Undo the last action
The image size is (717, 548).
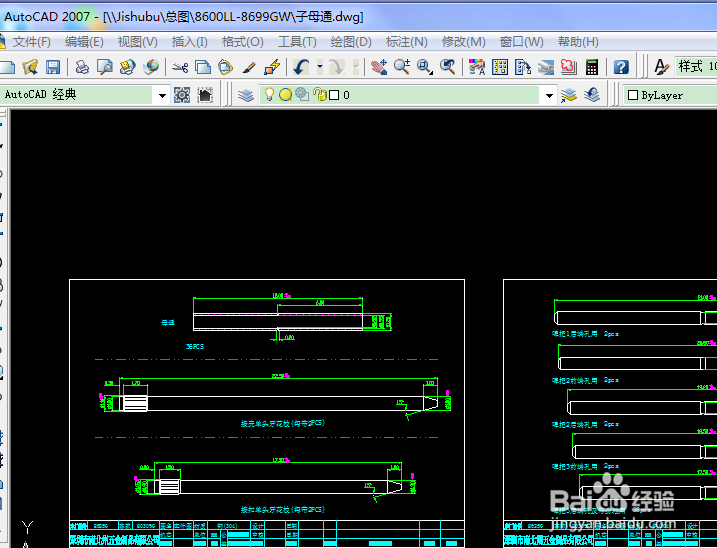(x=301, y=67)
